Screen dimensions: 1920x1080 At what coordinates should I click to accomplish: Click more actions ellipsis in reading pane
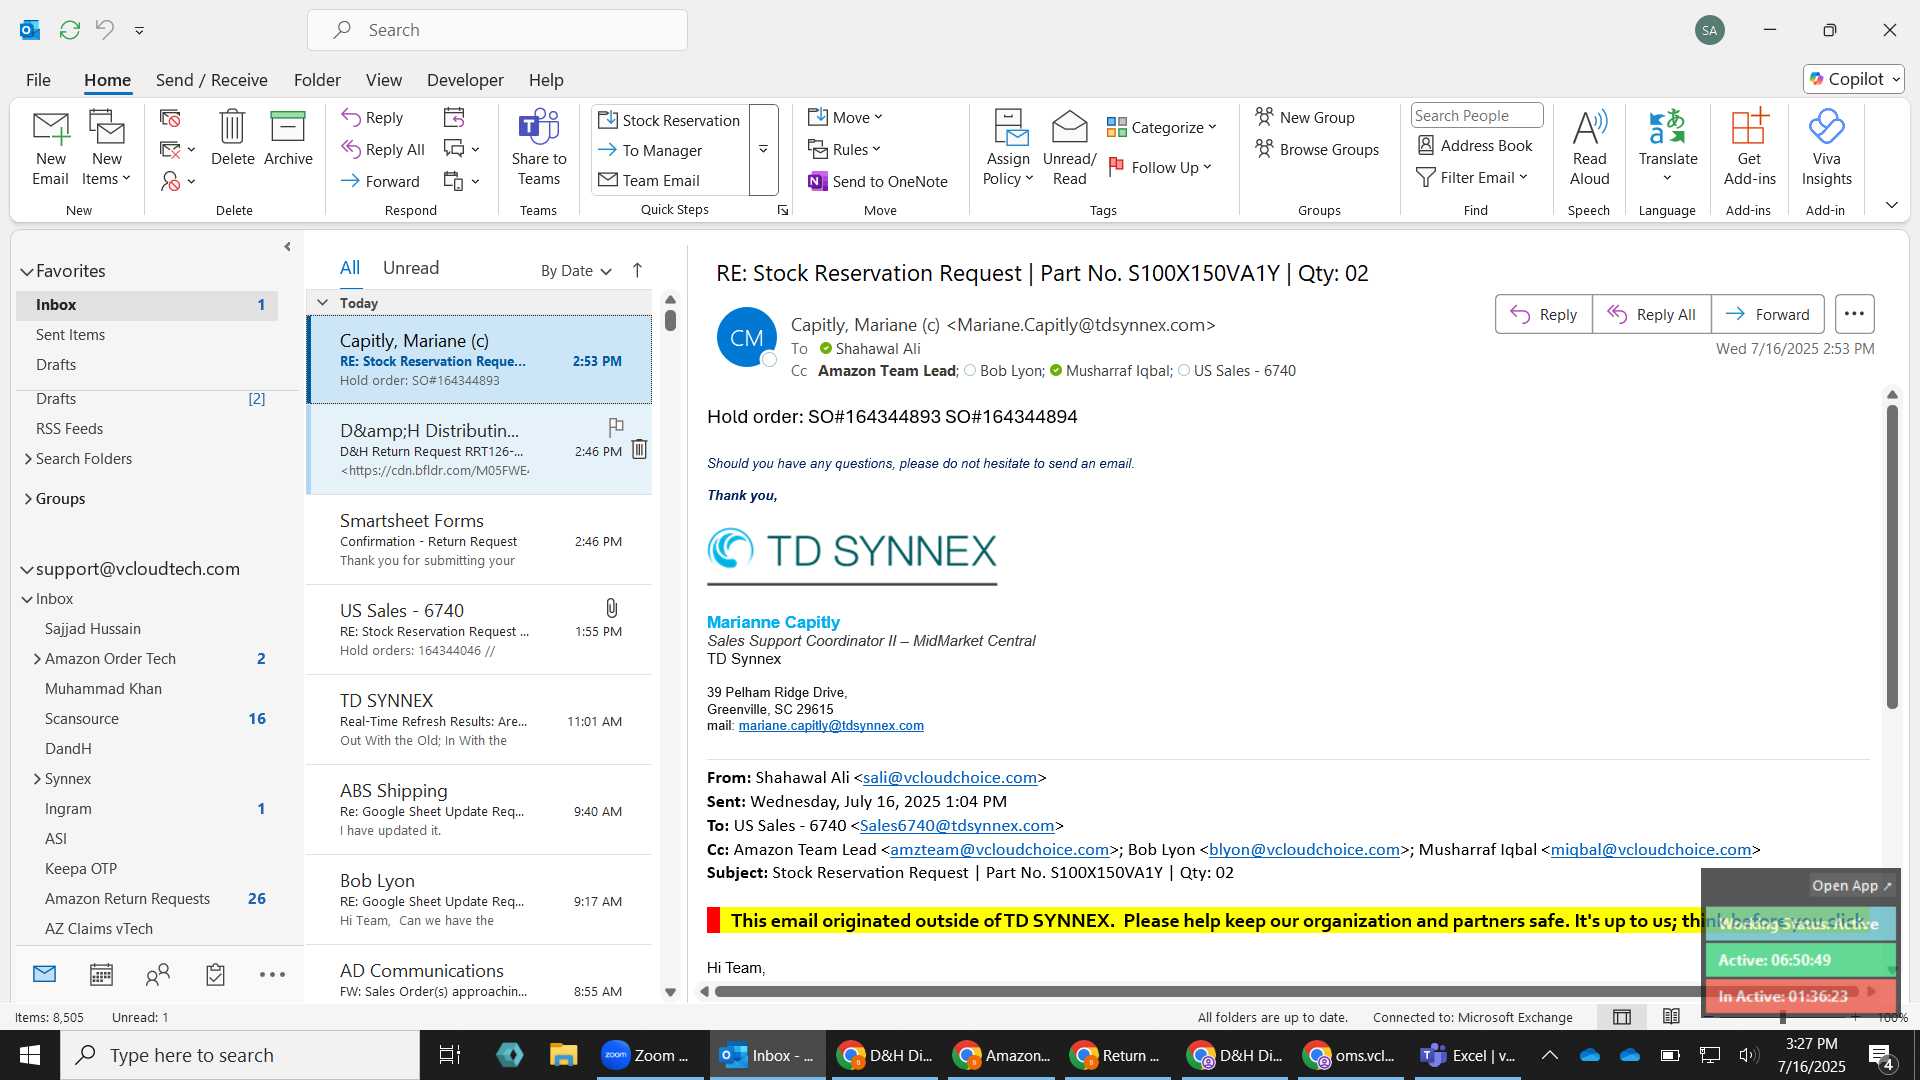point(1854,314)
